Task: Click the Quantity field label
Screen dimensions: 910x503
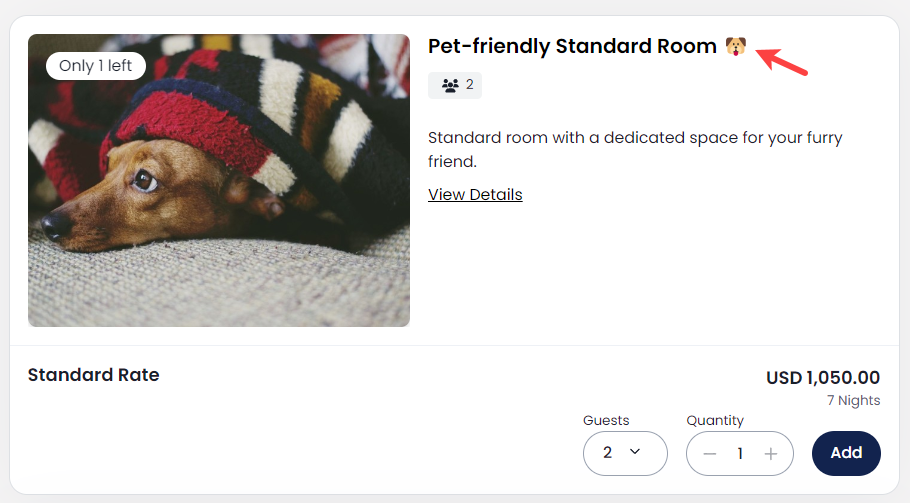Action: coord(715,420)
